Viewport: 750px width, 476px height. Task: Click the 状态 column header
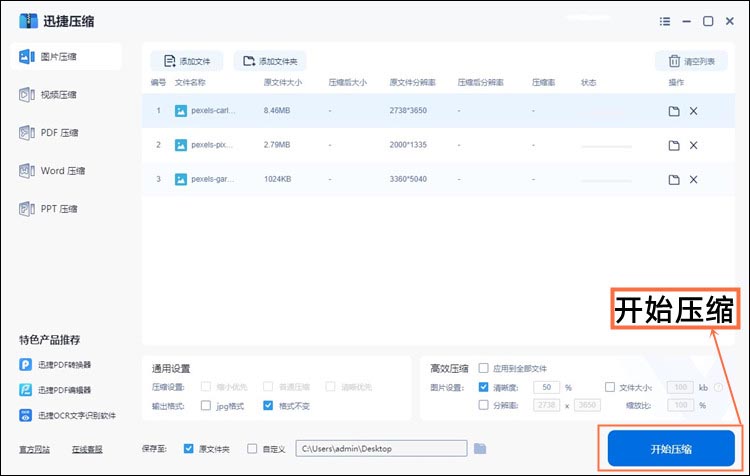588,82
